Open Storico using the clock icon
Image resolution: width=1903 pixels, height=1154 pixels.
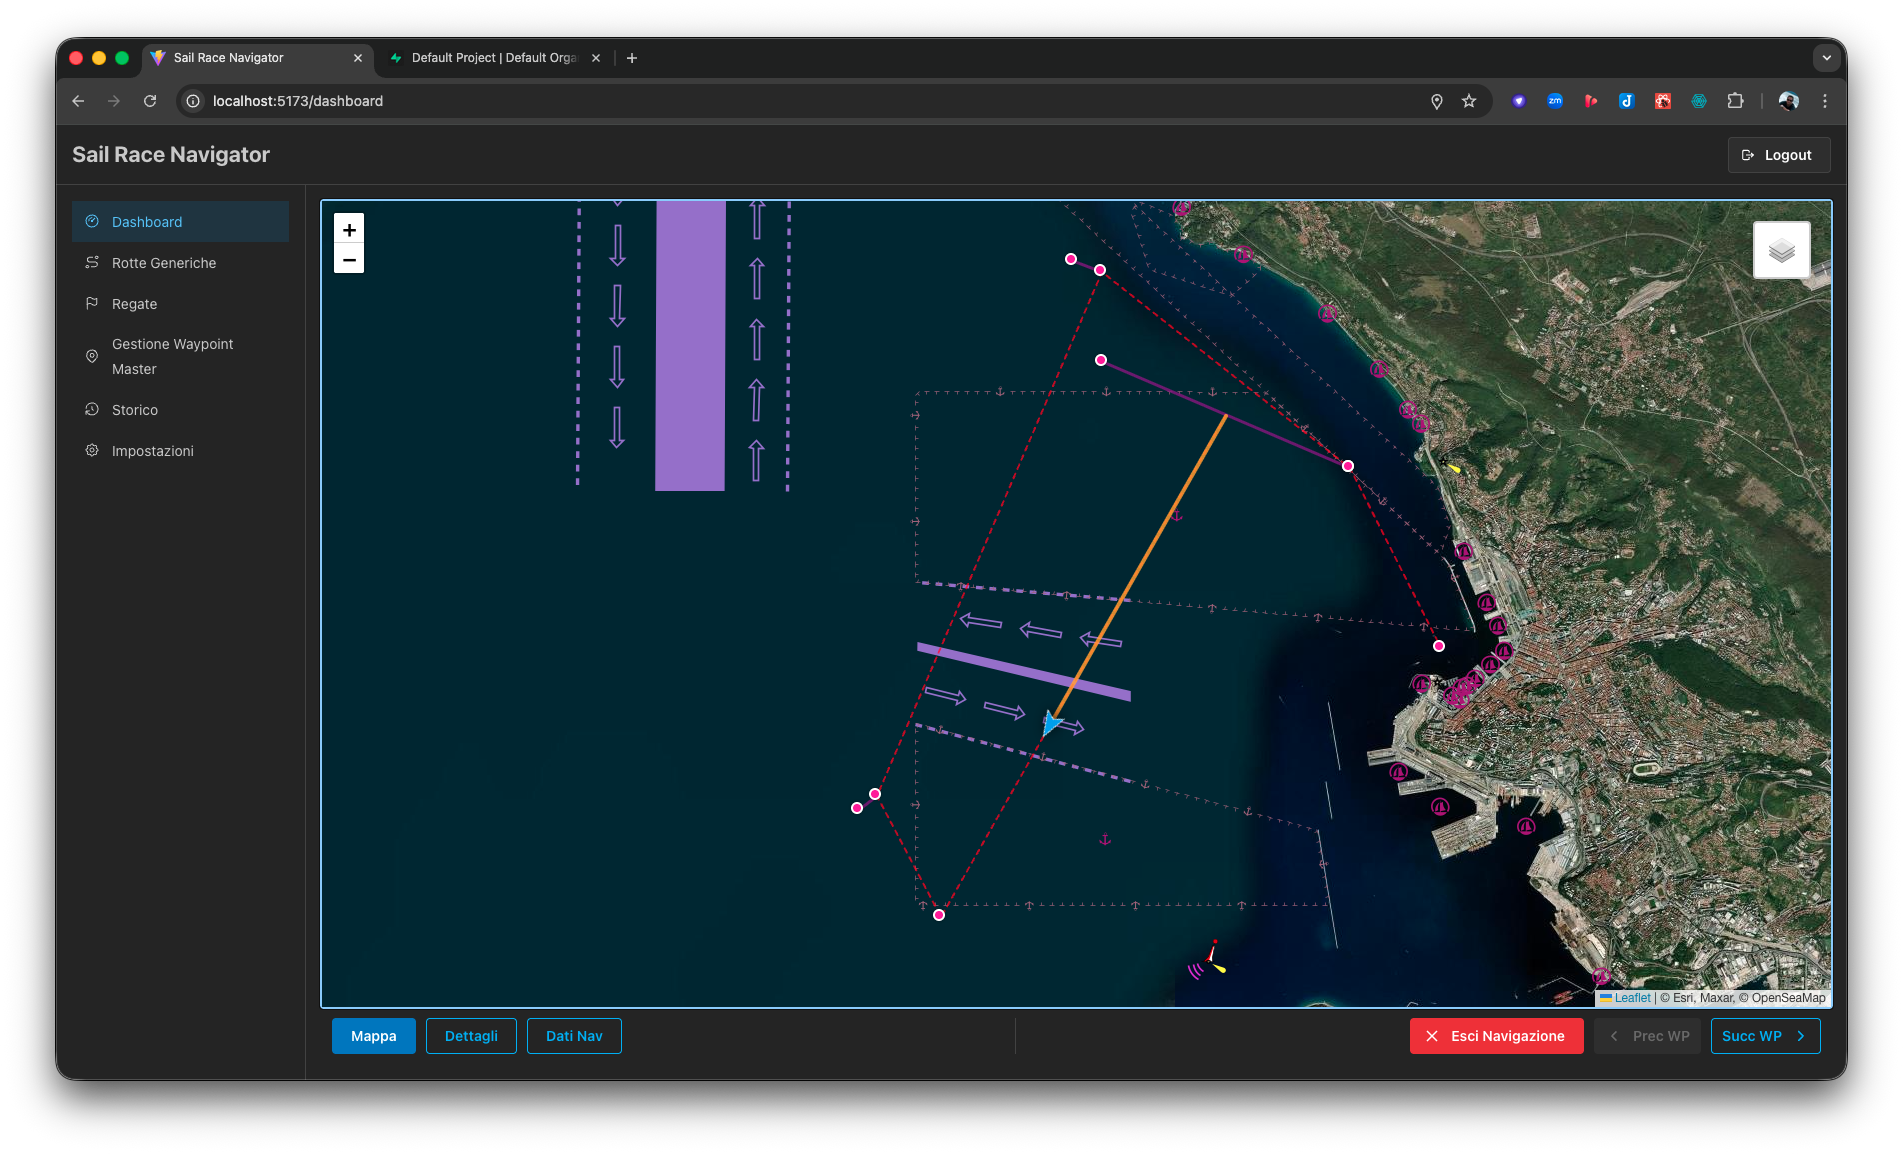92,409
